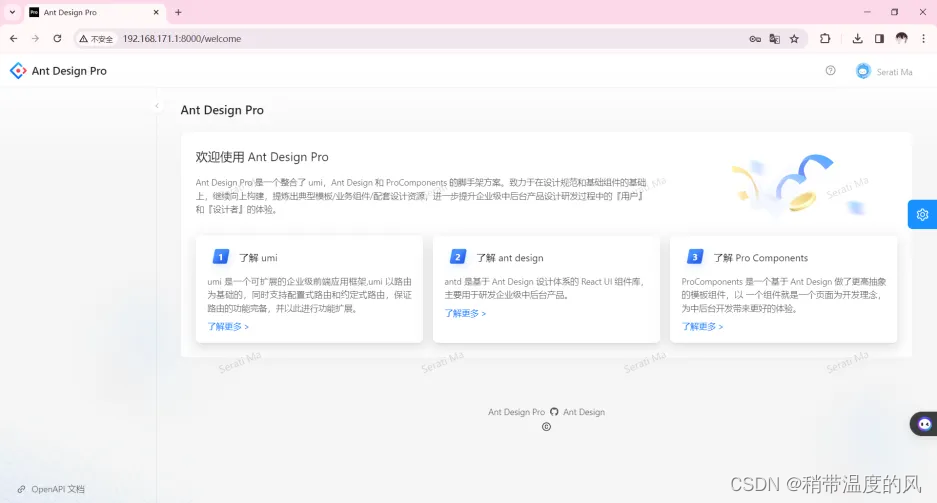Open the browser three-dot menu
937x503 pixels.
pos(923,38)
